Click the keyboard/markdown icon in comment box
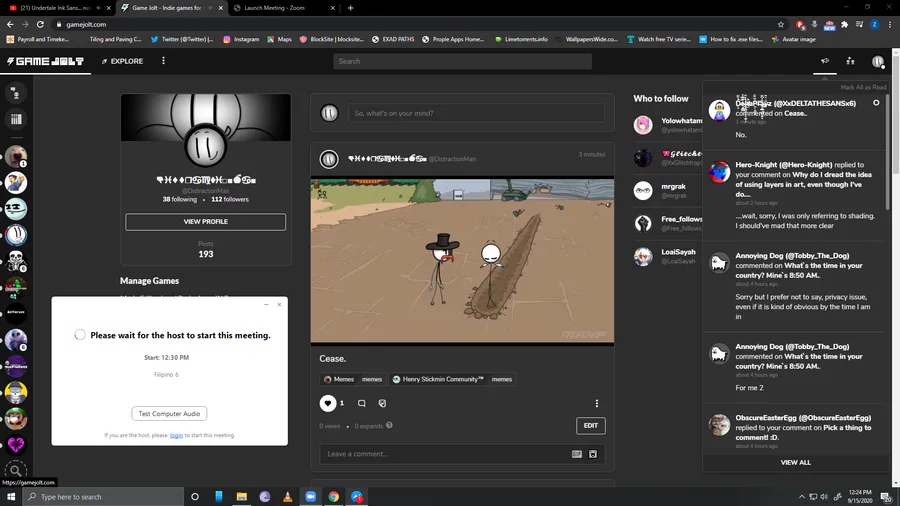 [577, 454]
